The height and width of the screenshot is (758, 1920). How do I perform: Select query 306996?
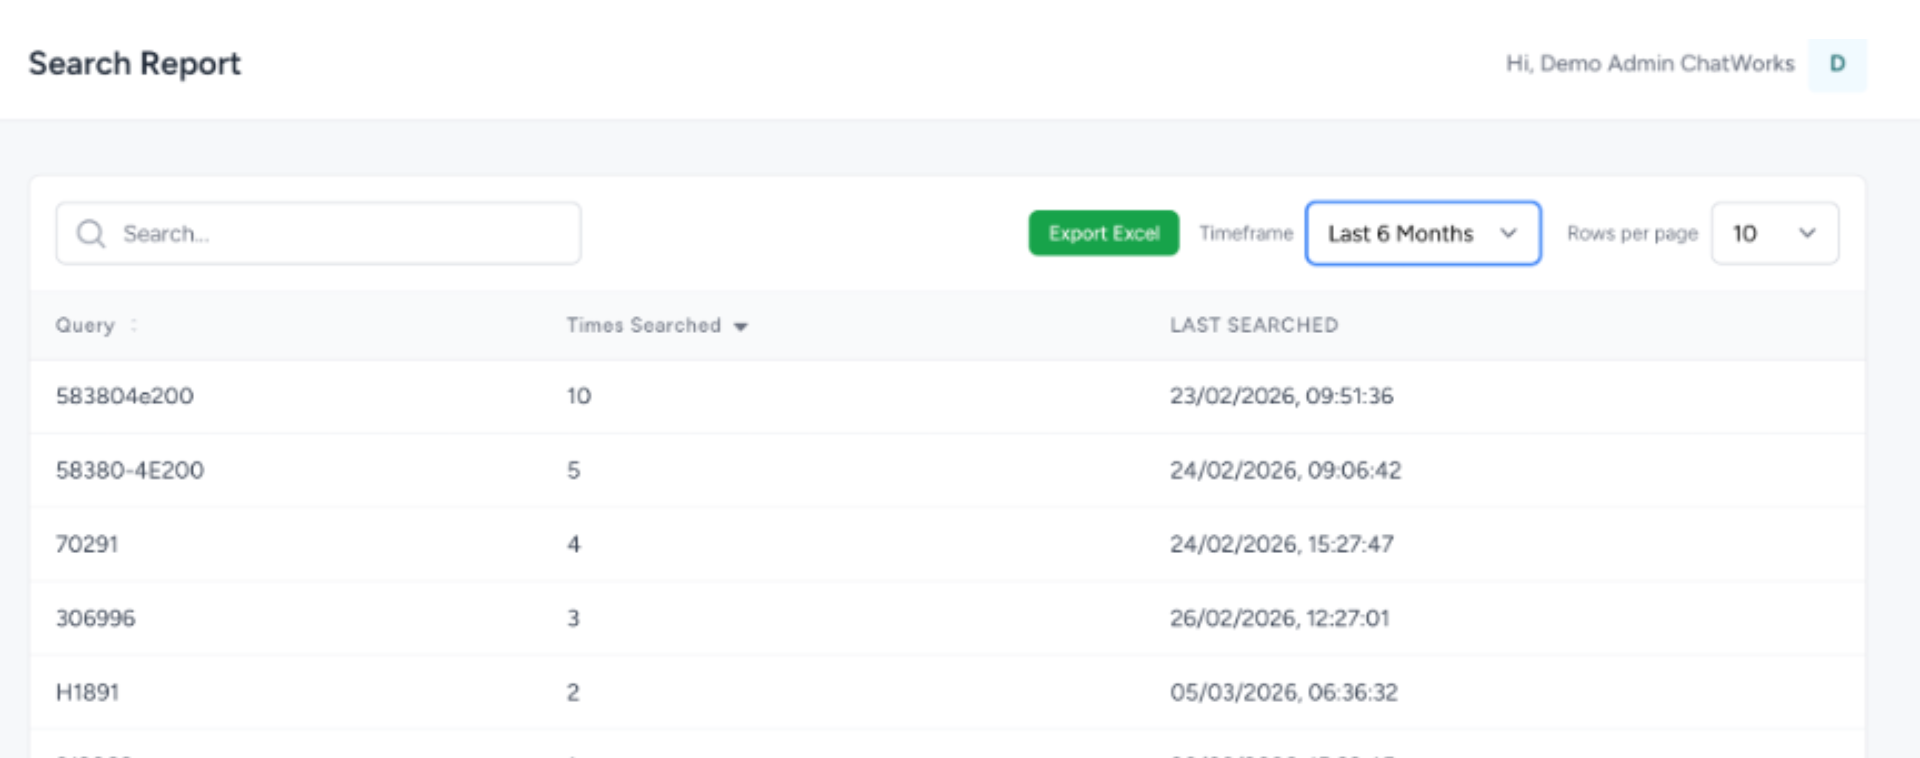tap(96, 618)
